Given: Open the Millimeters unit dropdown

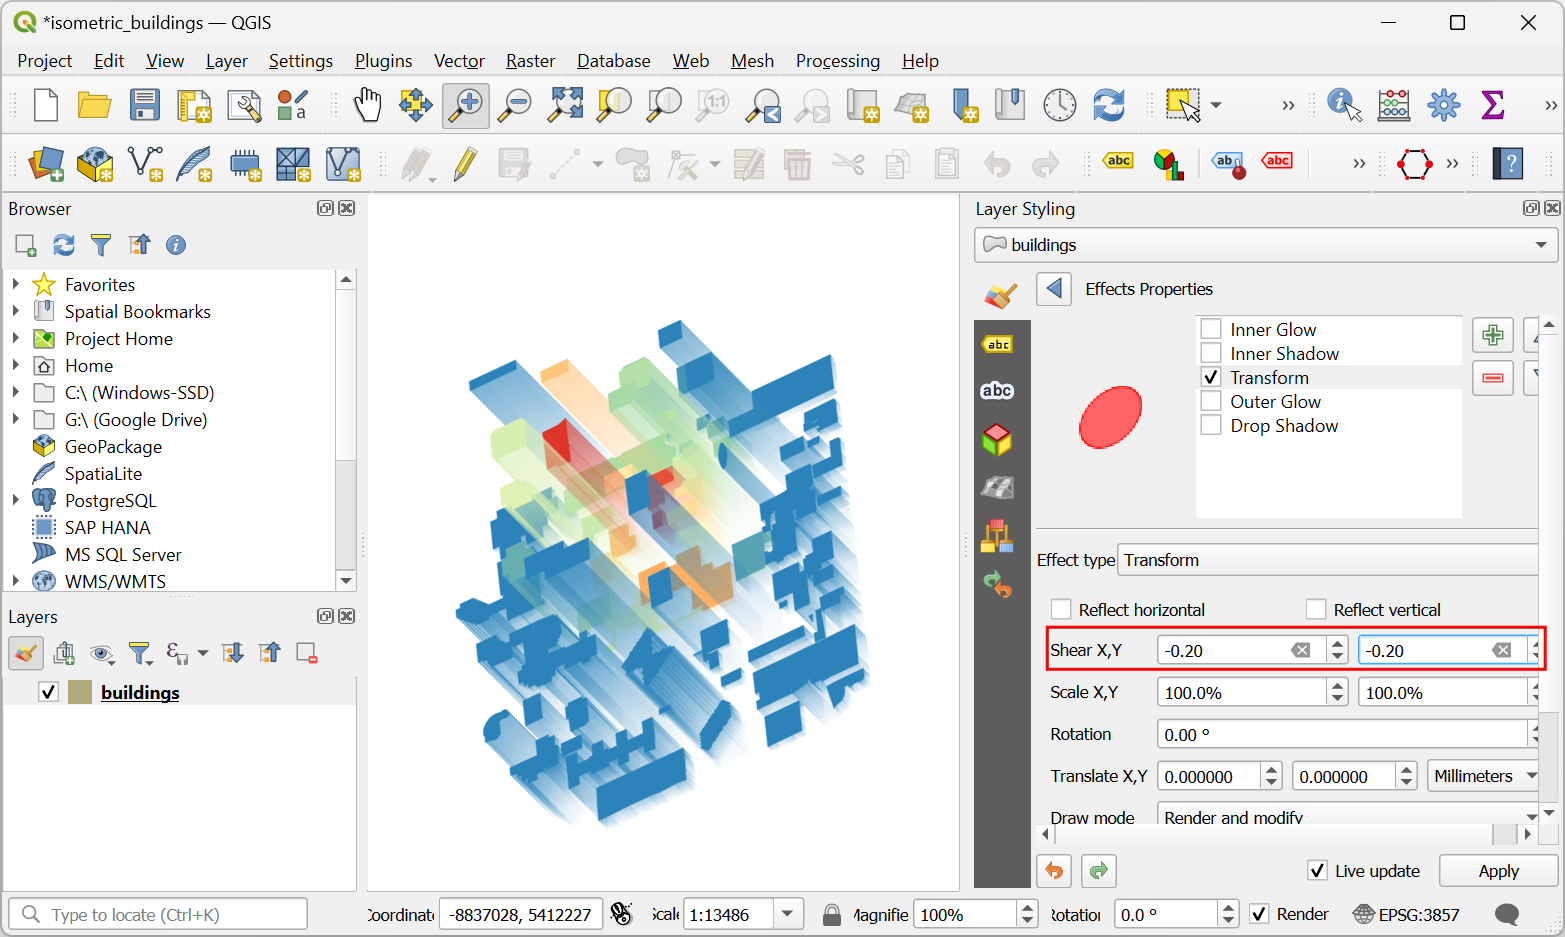Looking at the screenshot, I should click(1484, 776).
